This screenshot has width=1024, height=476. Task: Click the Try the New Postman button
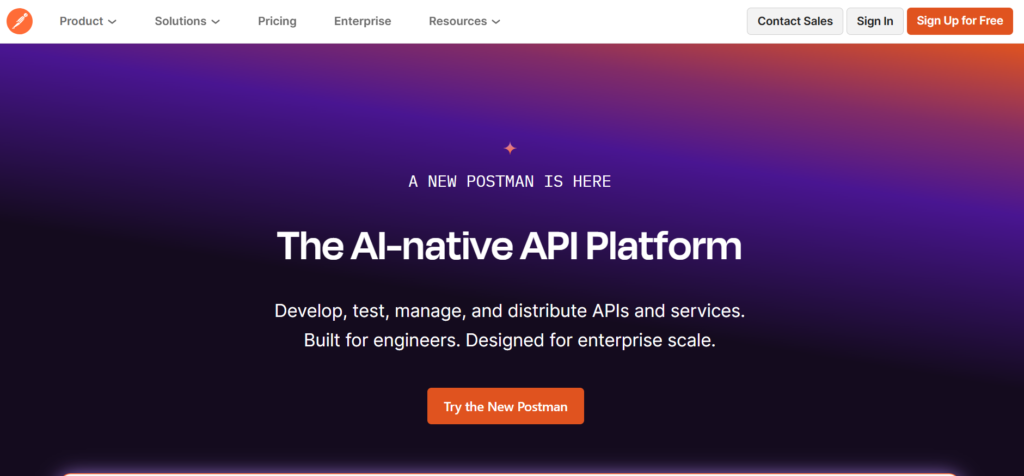click(505, 407)
